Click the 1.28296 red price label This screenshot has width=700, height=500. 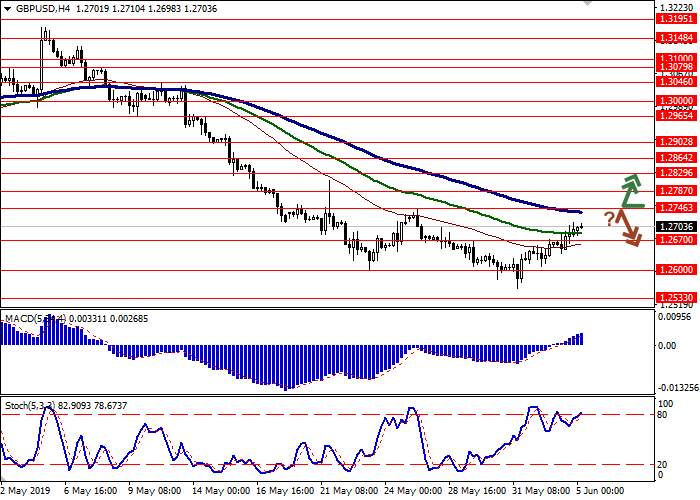click(675, 173)
